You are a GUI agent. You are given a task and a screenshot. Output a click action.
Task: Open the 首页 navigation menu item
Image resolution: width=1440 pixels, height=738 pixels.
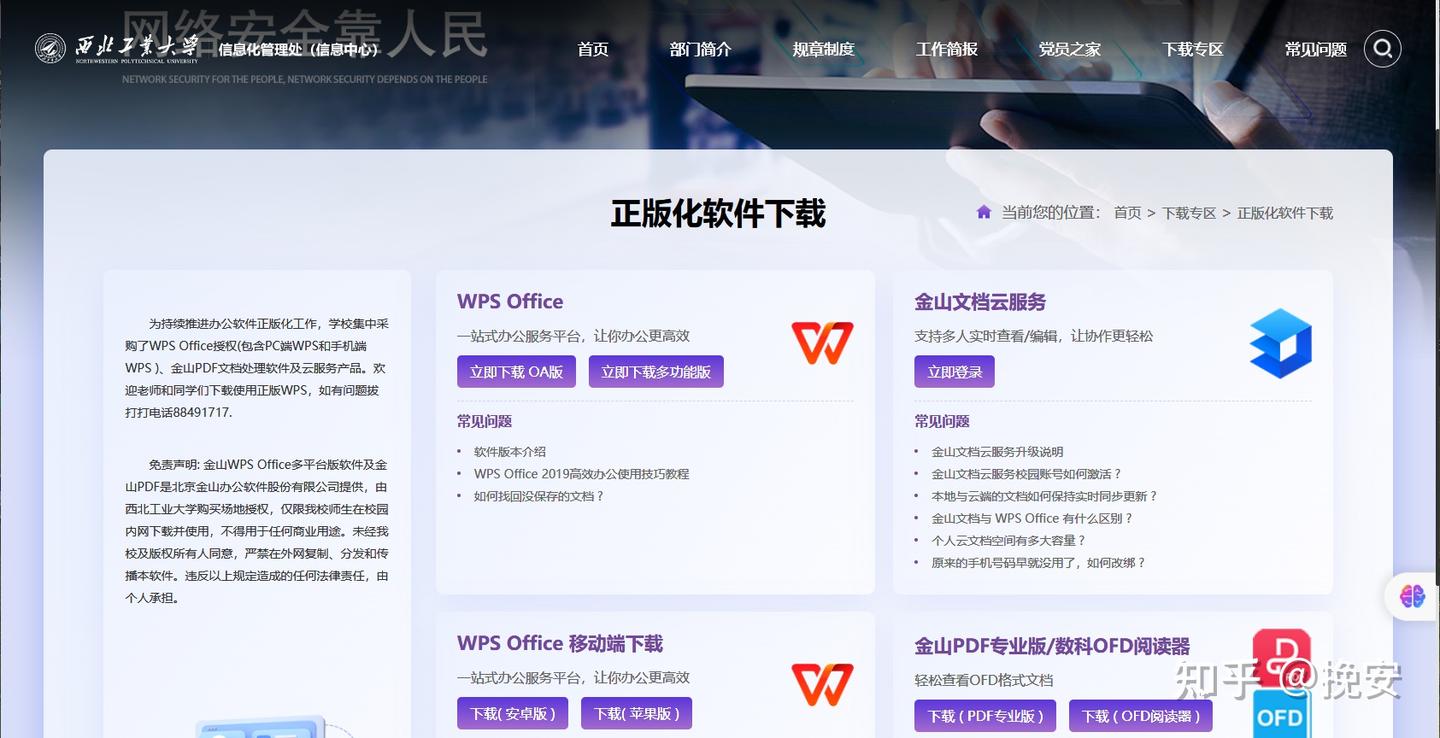coord(593,49)
